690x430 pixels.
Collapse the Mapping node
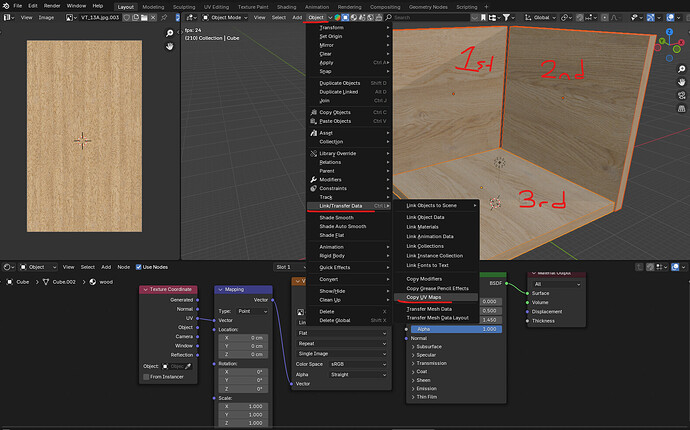(220, 289)
